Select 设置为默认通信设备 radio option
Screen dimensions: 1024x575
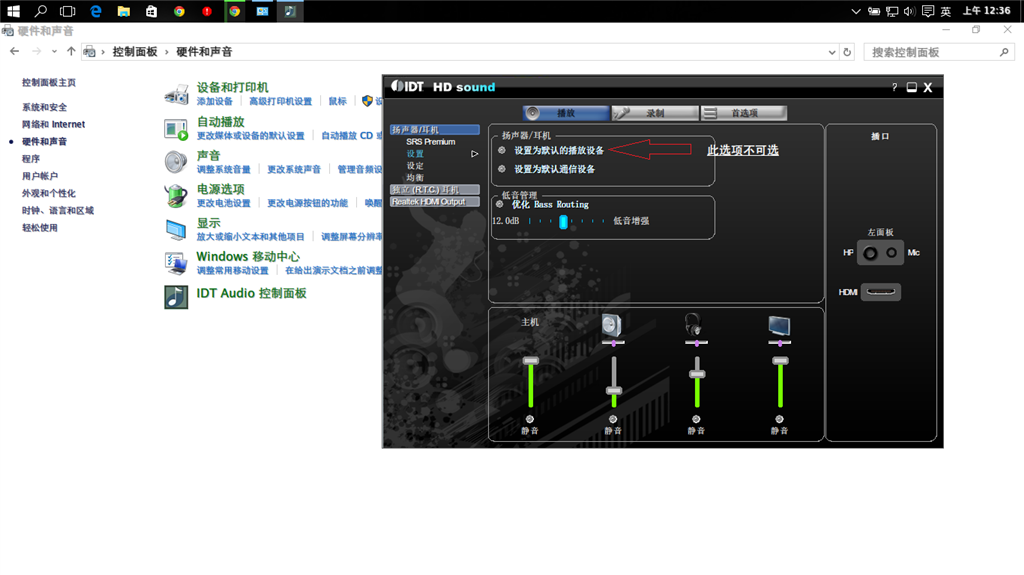(x=502, y=169)
